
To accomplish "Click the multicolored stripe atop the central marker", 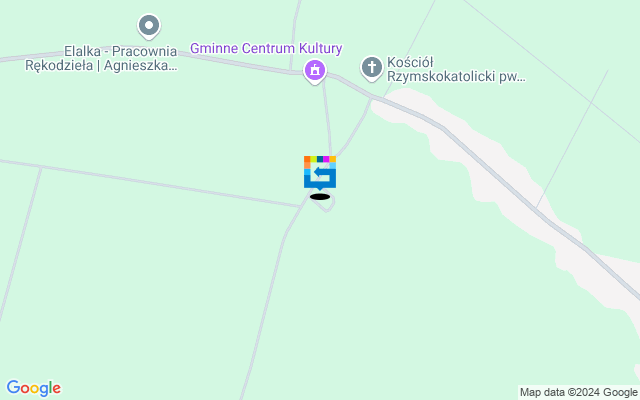I will pyautogui.click(x=320, y=159).
